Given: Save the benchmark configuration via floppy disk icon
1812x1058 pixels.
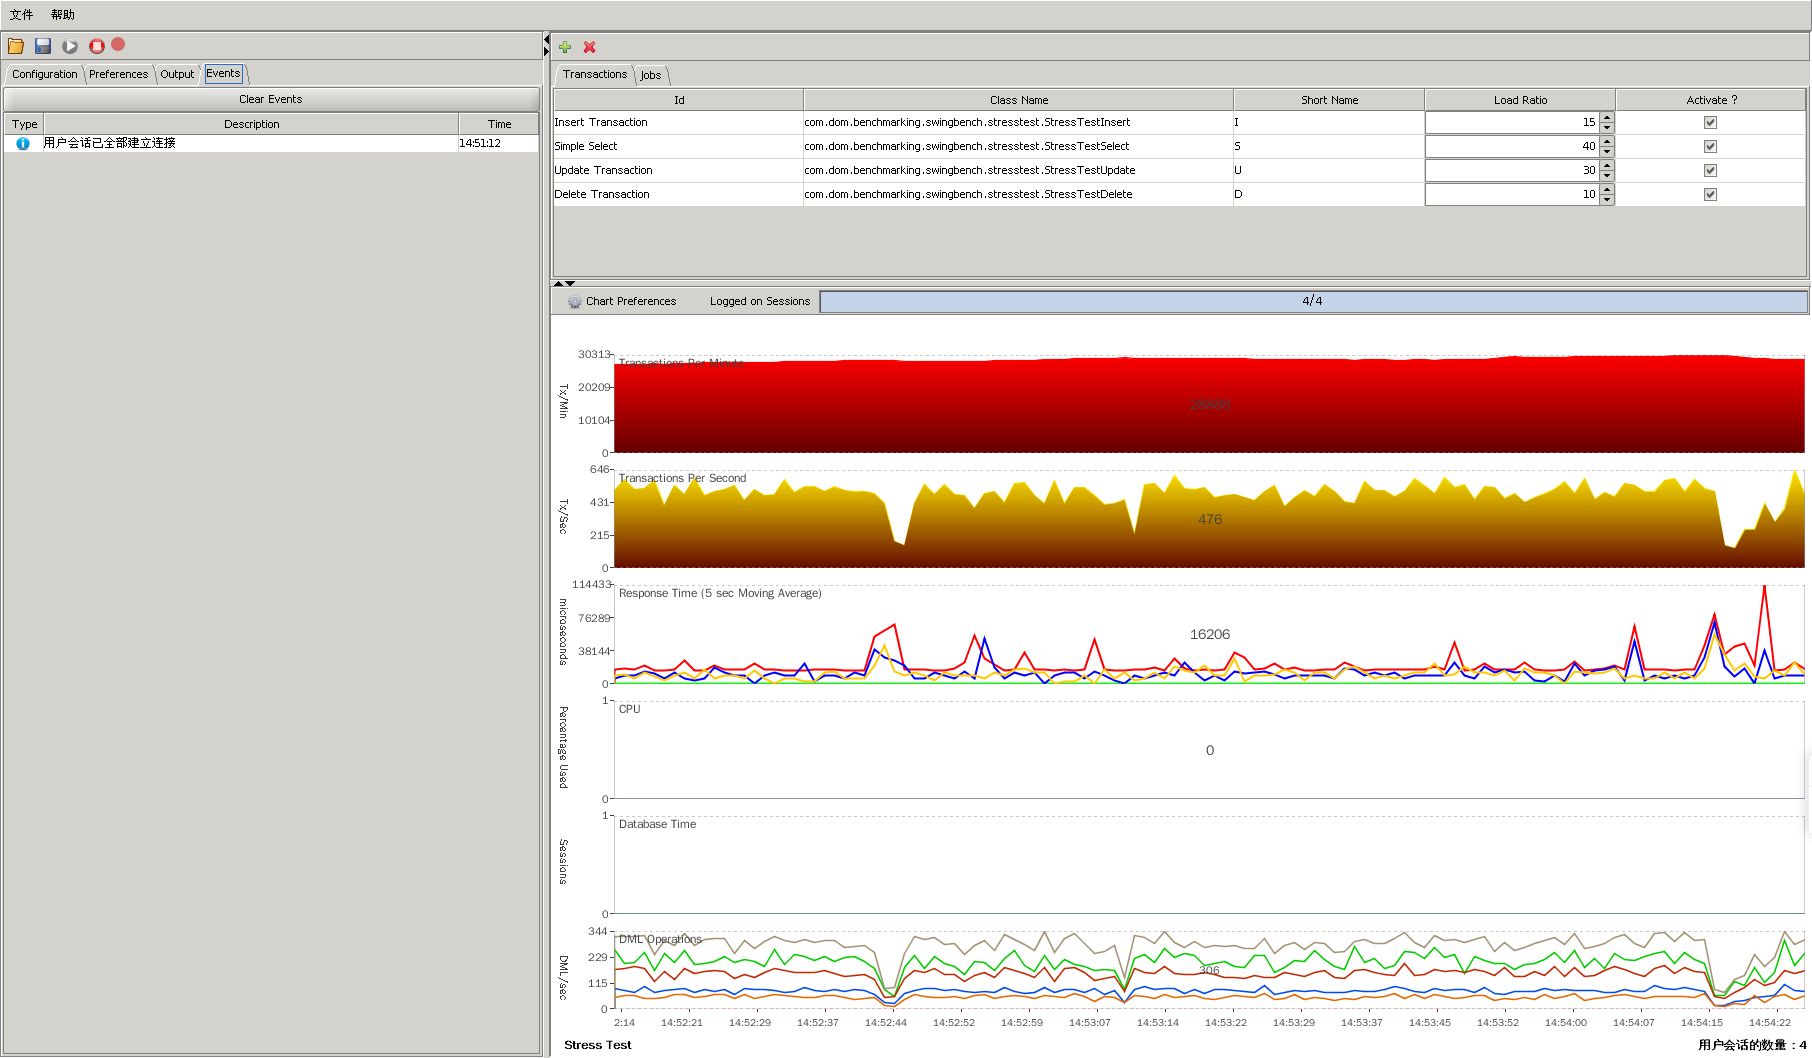Looking at the screenshot, I should click(42, 46).
